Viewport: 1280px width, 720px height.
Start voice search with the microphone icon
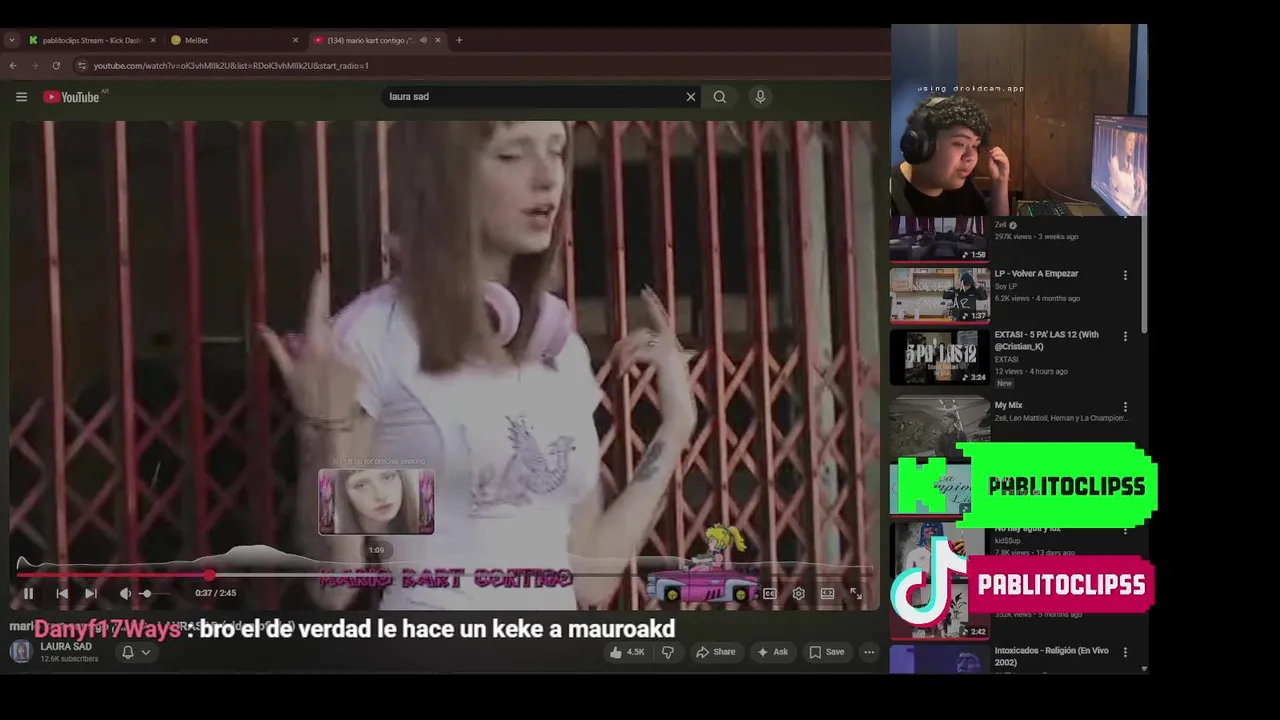[x=760, y=97]
